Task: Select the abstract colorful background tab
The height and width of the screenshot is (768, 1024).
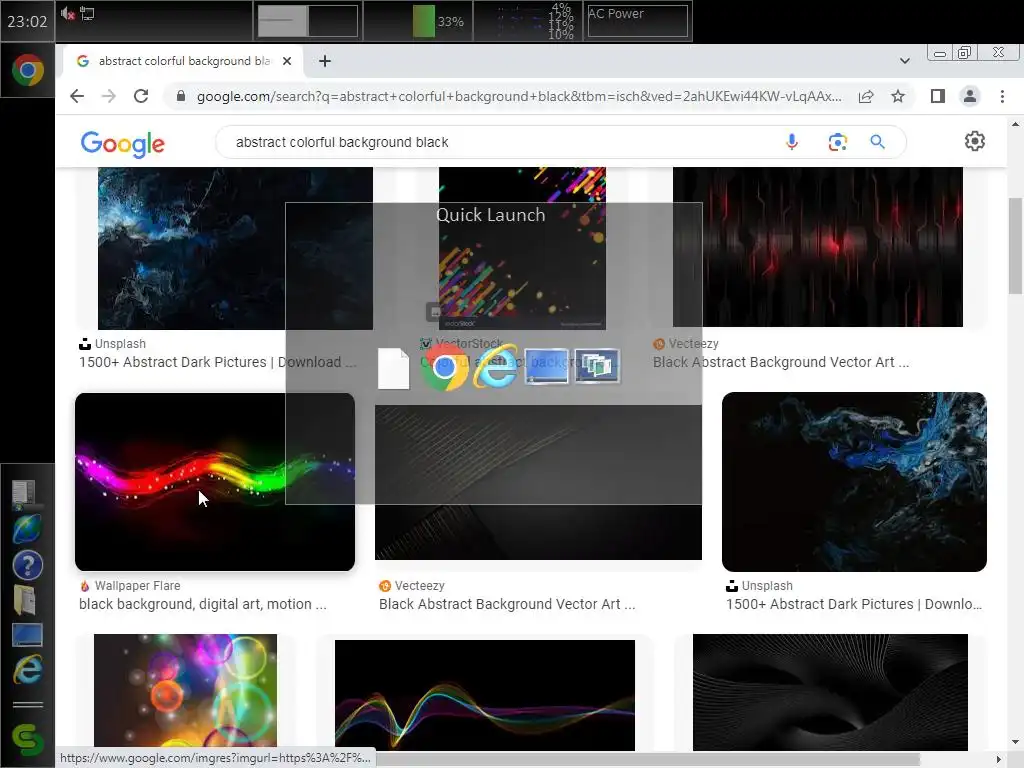Action: click(183, 61)
